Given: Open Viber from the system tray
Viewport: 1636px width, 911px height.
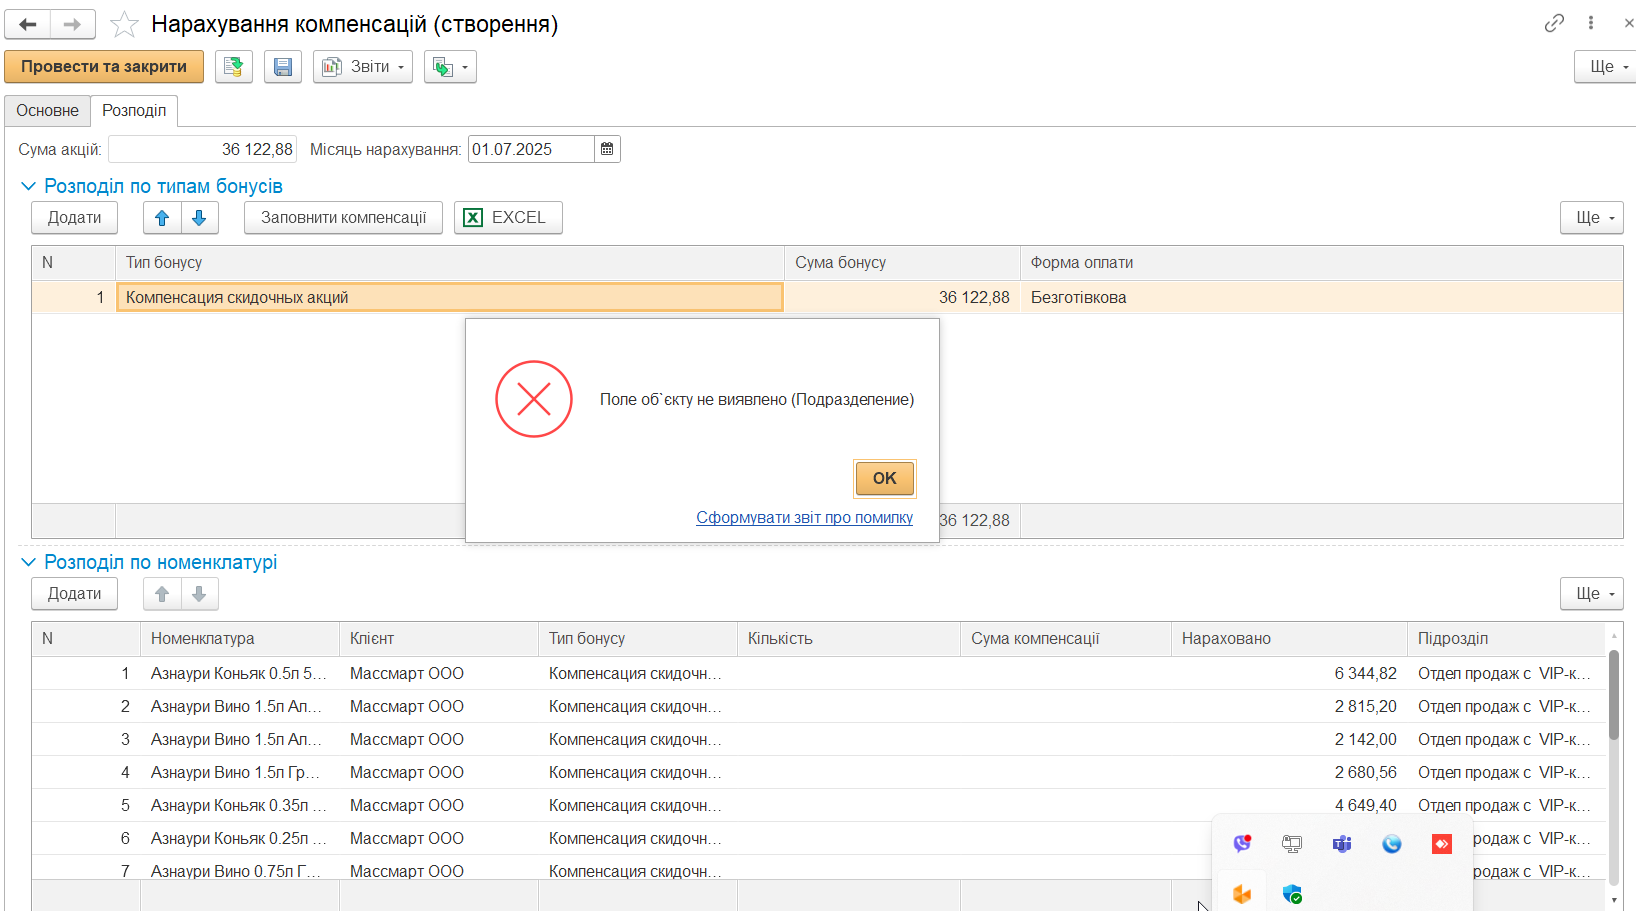Looking at the screenshot, I should coord(1242,844).
